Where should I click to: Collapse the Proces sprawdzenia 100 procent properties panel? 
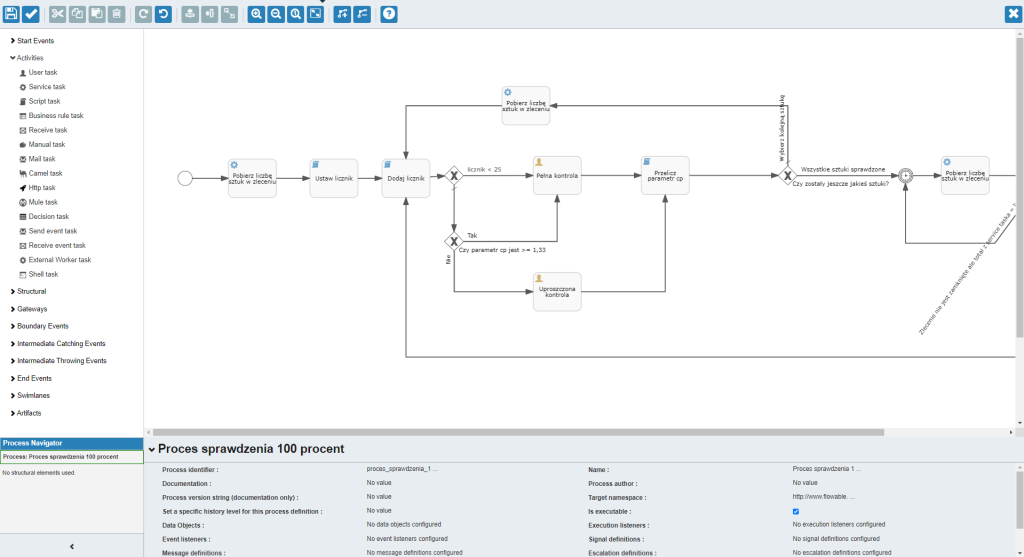(x=152, y=449)
